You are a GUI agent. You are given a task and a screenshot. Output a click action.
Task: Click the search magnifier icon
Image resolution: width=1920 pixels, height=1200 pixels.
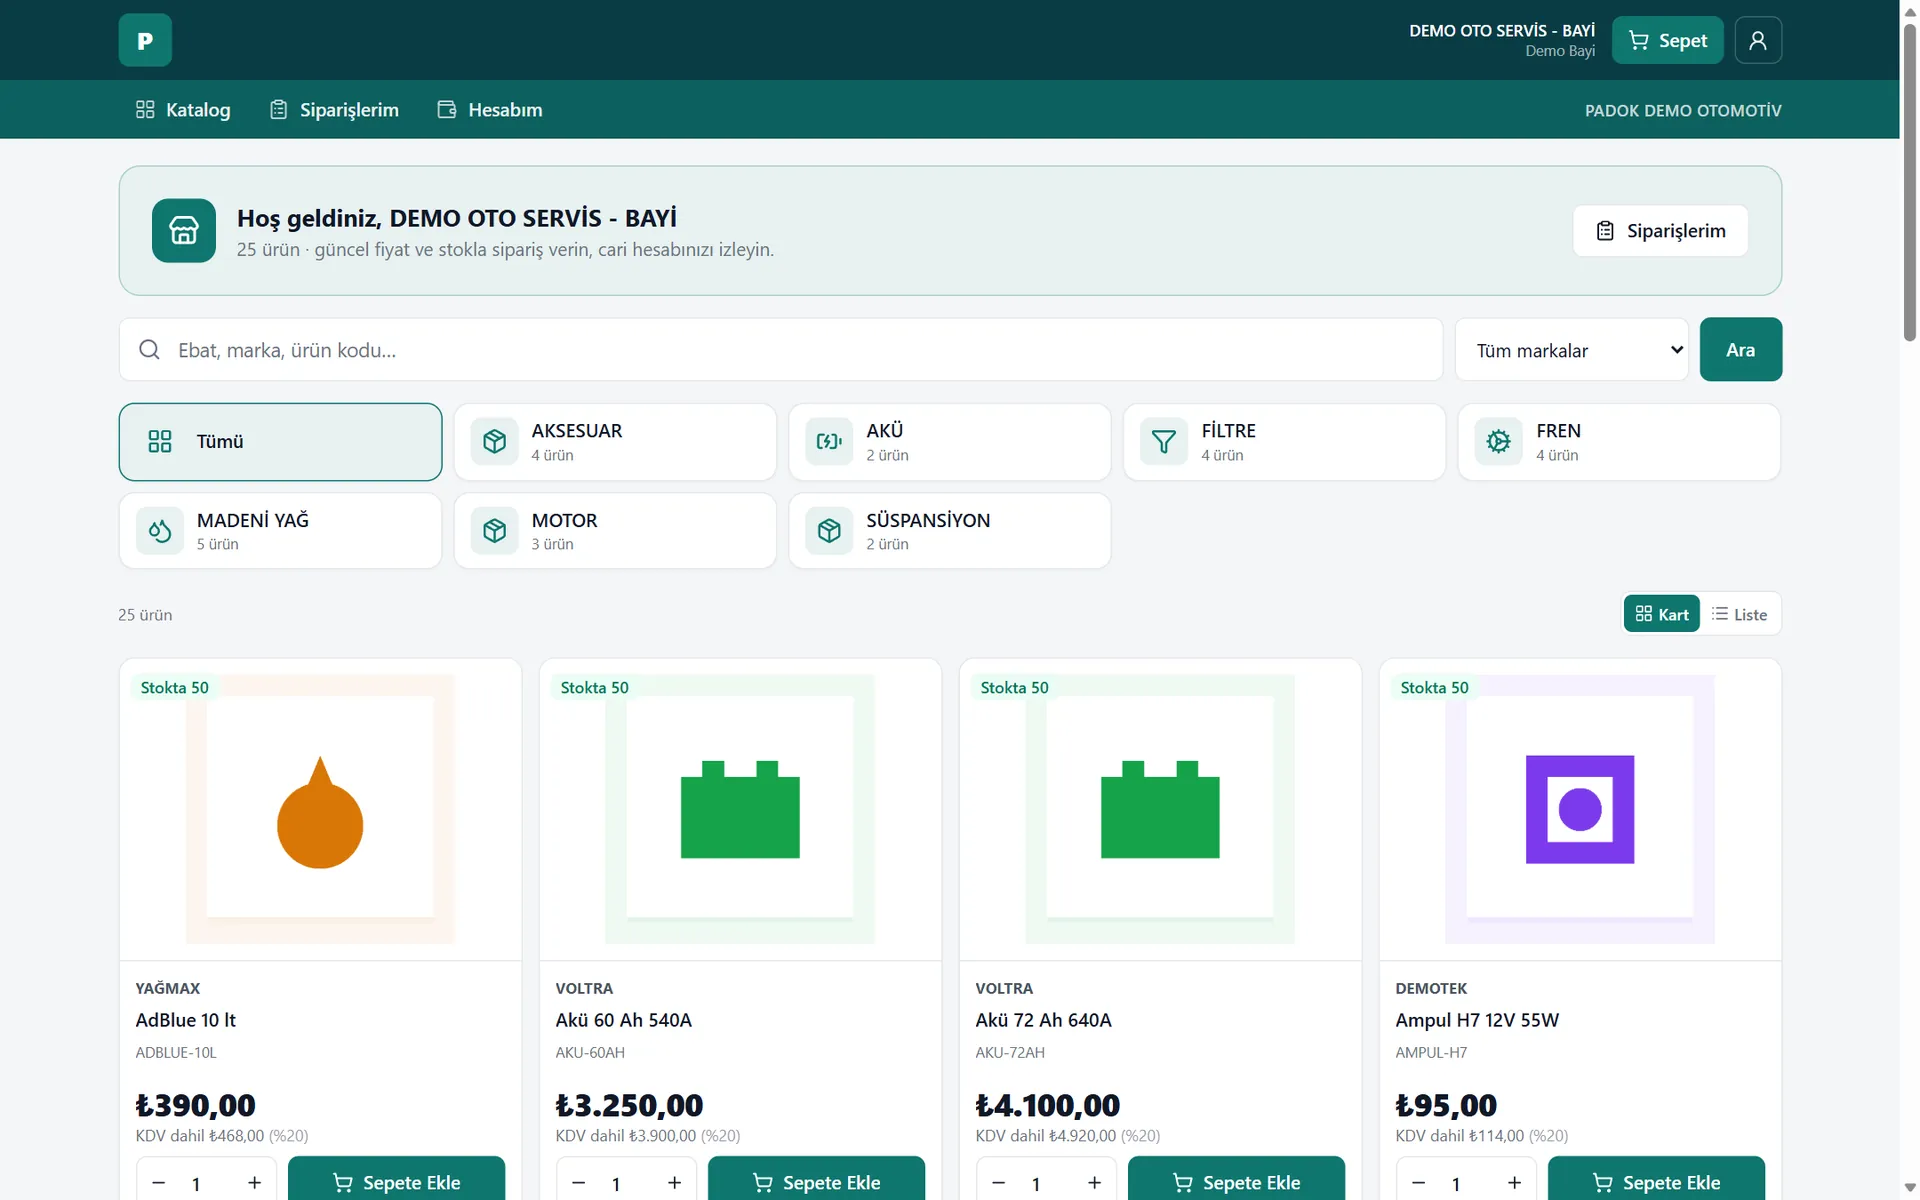[150, 350]
